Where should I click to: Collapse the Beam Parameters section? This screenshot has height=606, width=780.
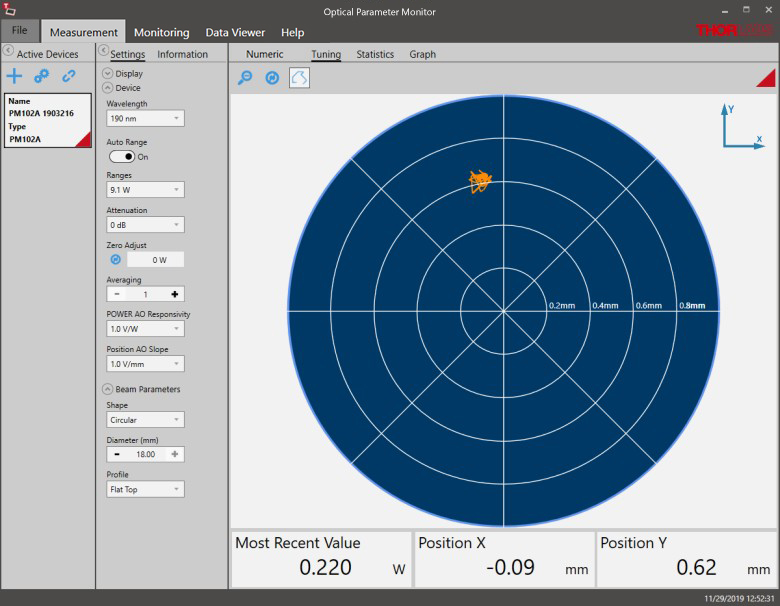click(108, 389)
